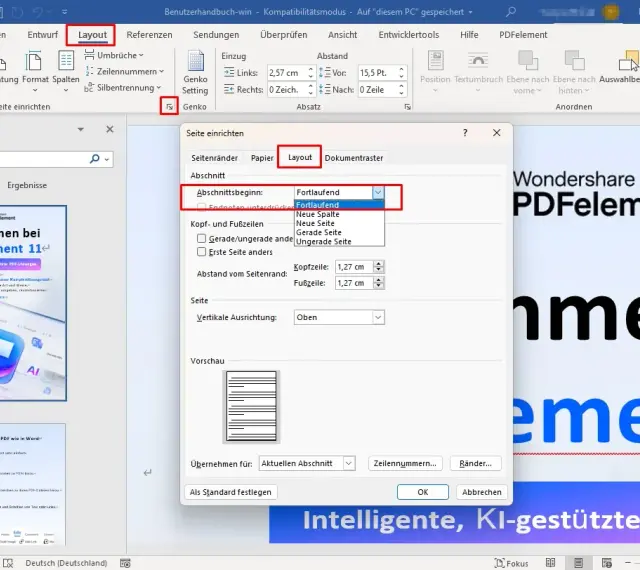The image size is (640, 570).
Task: Open the Format page size menu
Action: point(35,70)
